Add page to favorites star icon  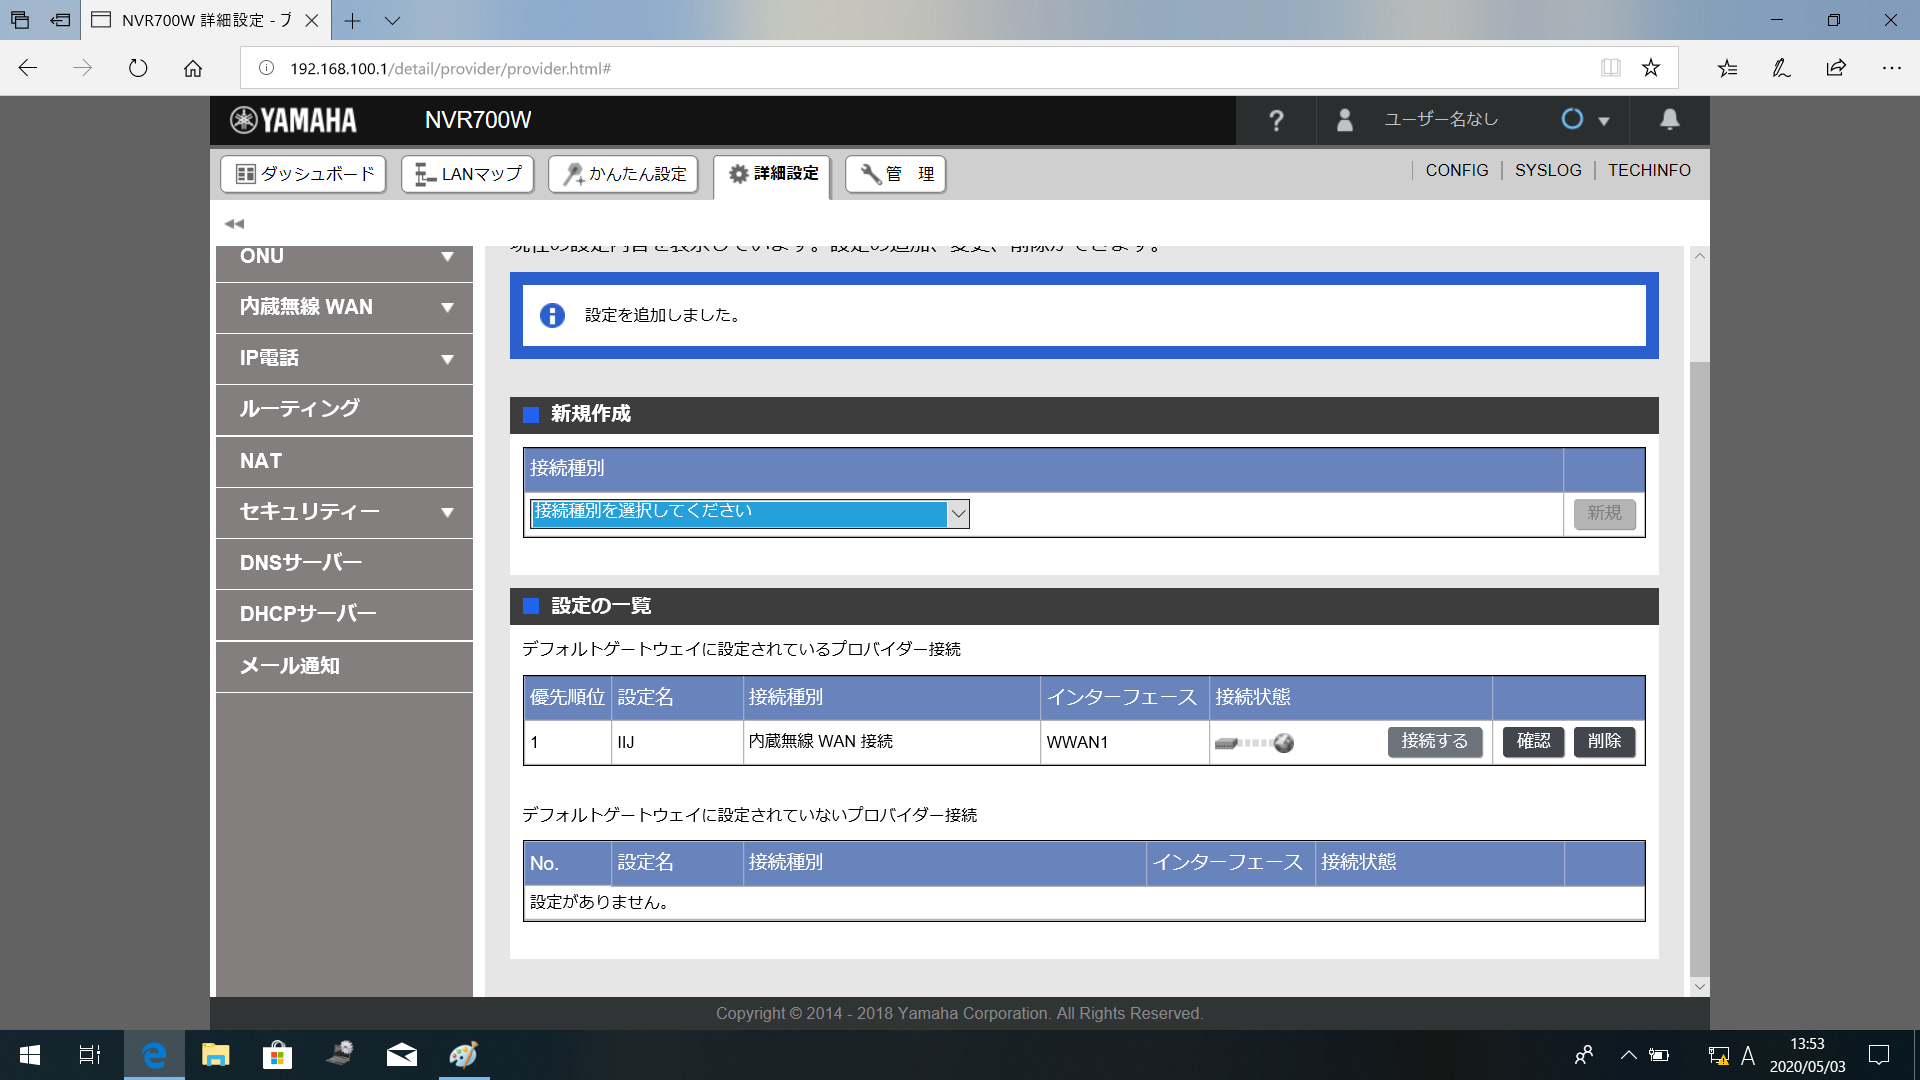(x=1651, y=68)
